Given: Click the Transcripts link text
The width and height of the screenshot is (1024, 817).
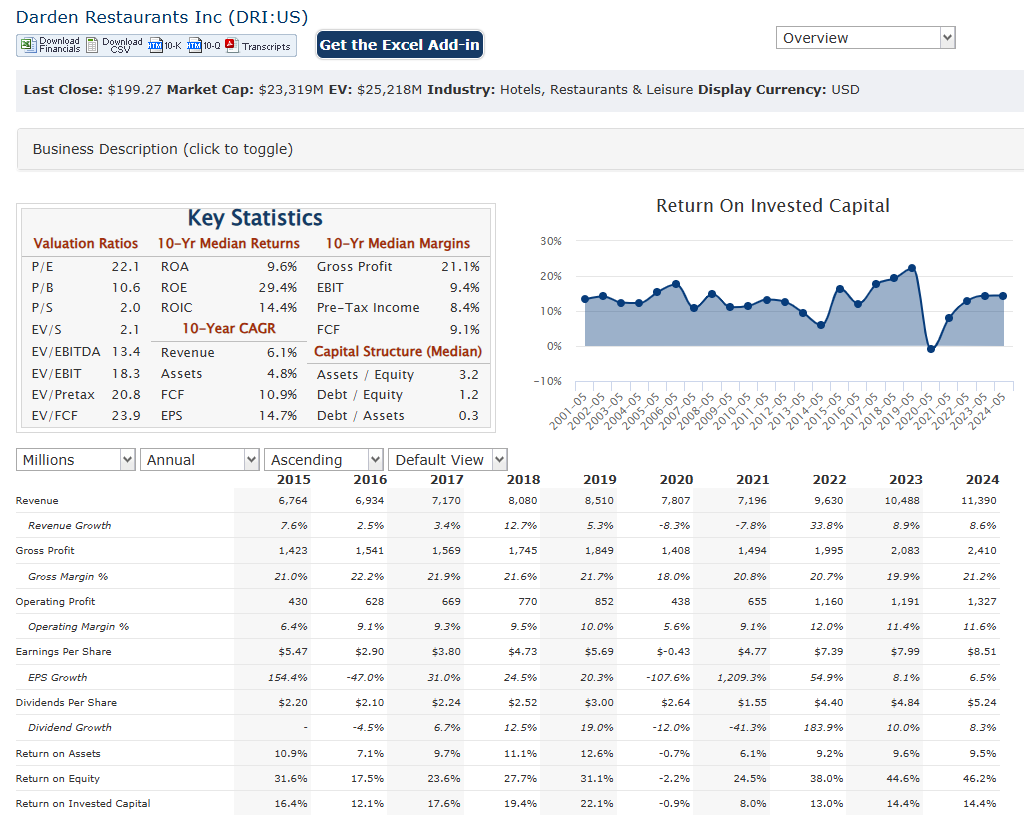Looking at the screenshot, I should click(x=266, y=46).
